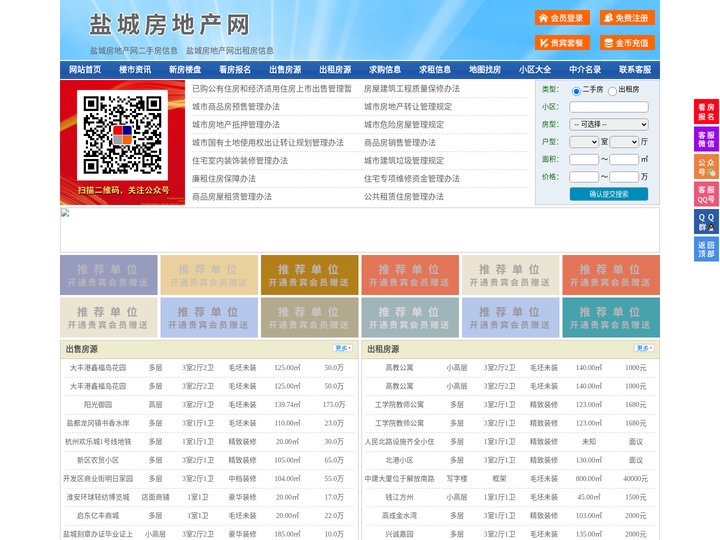Click the broken banner image icon
The width and height of the screenshot is (720, 540).
[x=65, y=213]
